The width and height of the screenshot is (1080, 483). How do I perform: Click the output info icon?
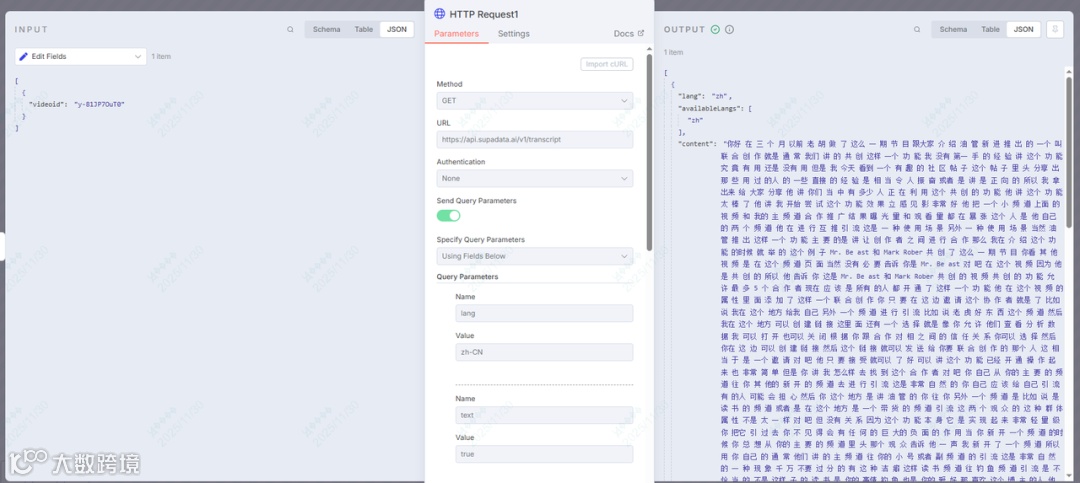(x=729, y=30)
